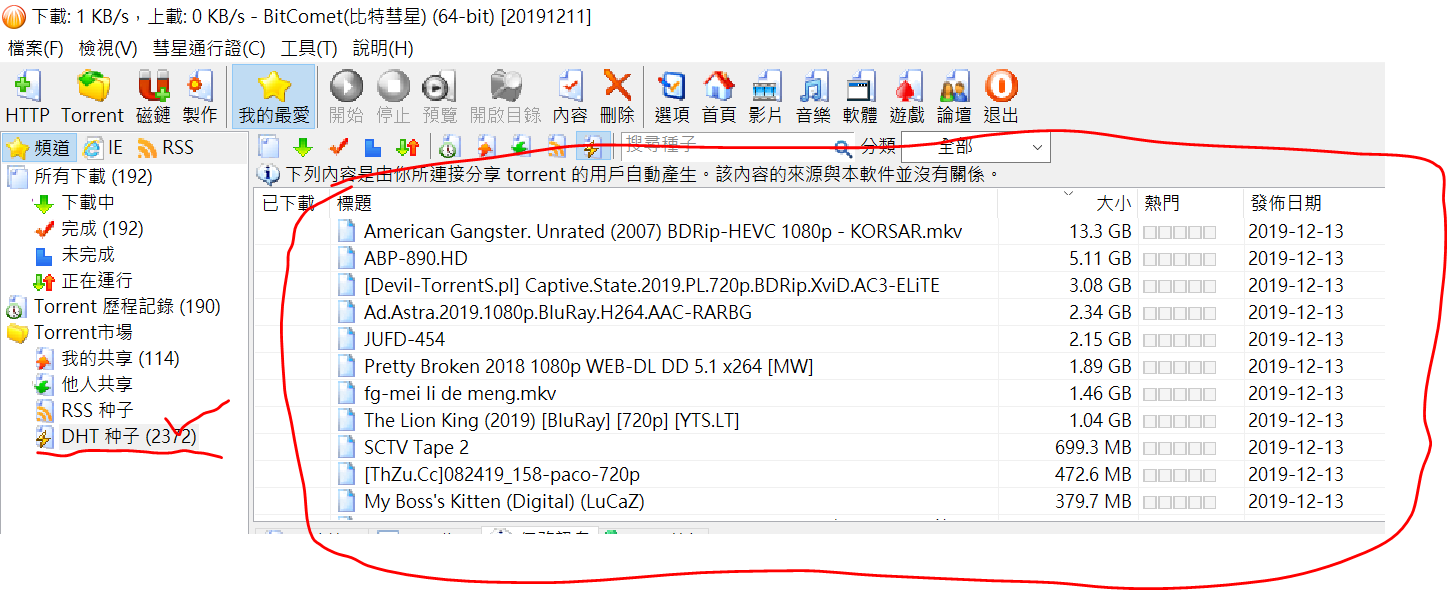Click the 磁鏈 magnet link icon

153,97
